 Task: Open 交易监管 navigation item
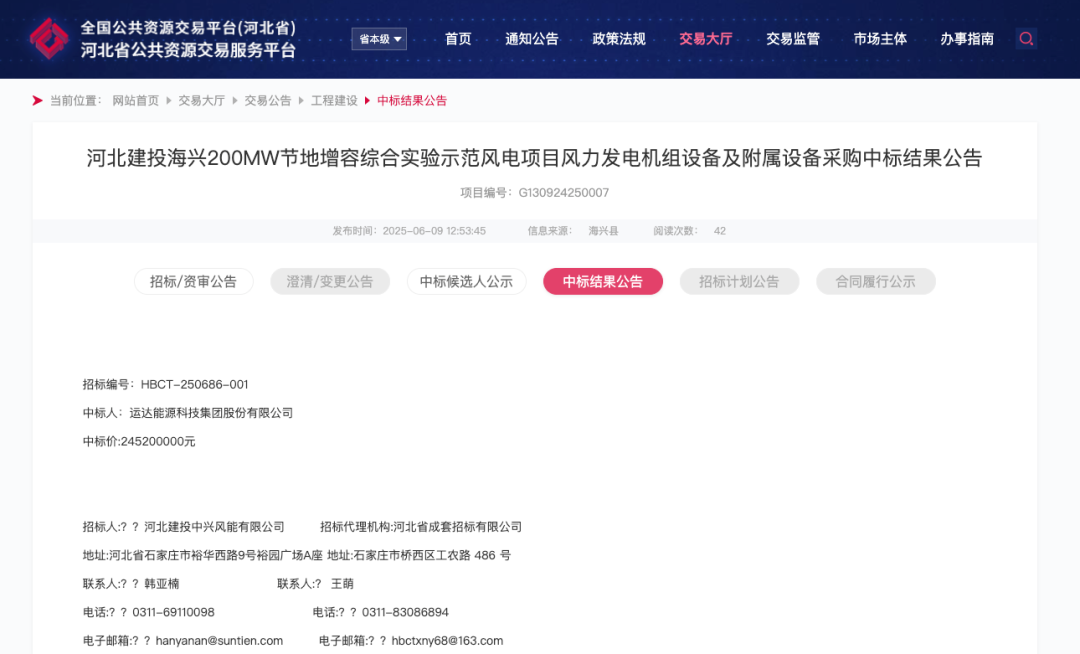(x=793, y=39)
